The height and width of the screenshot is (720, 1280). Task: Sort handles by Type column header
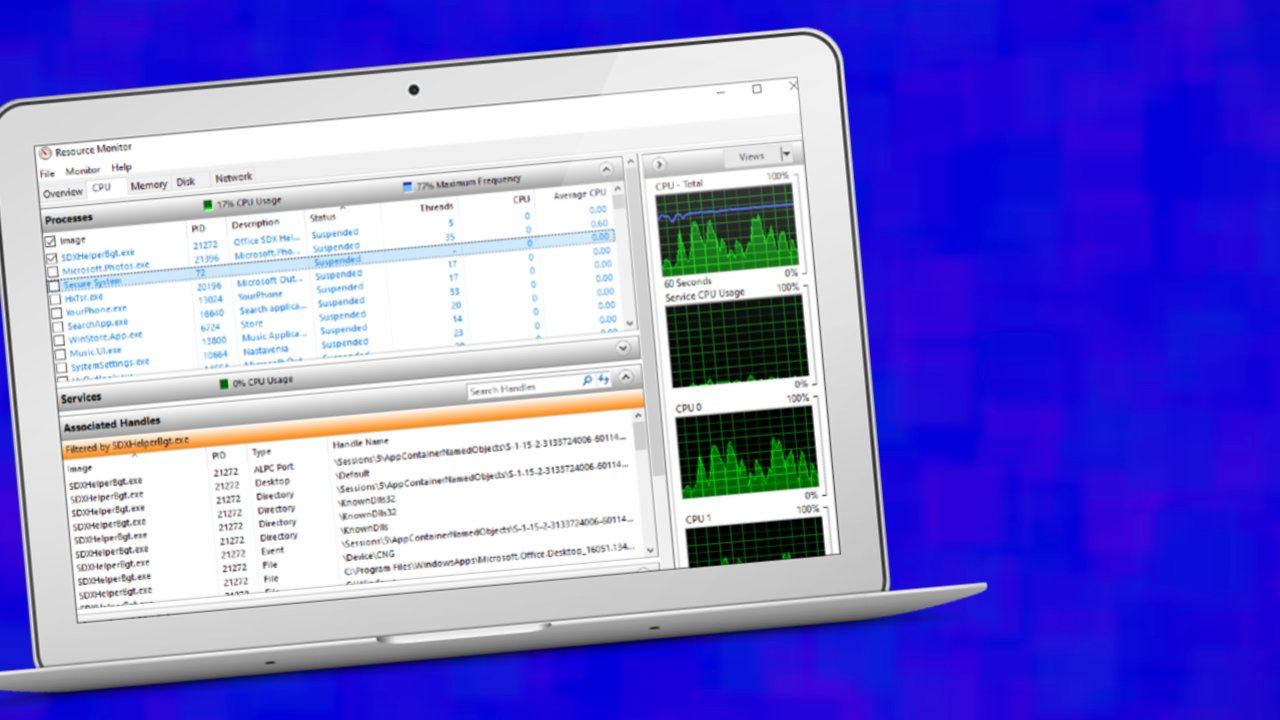[261, 452]
